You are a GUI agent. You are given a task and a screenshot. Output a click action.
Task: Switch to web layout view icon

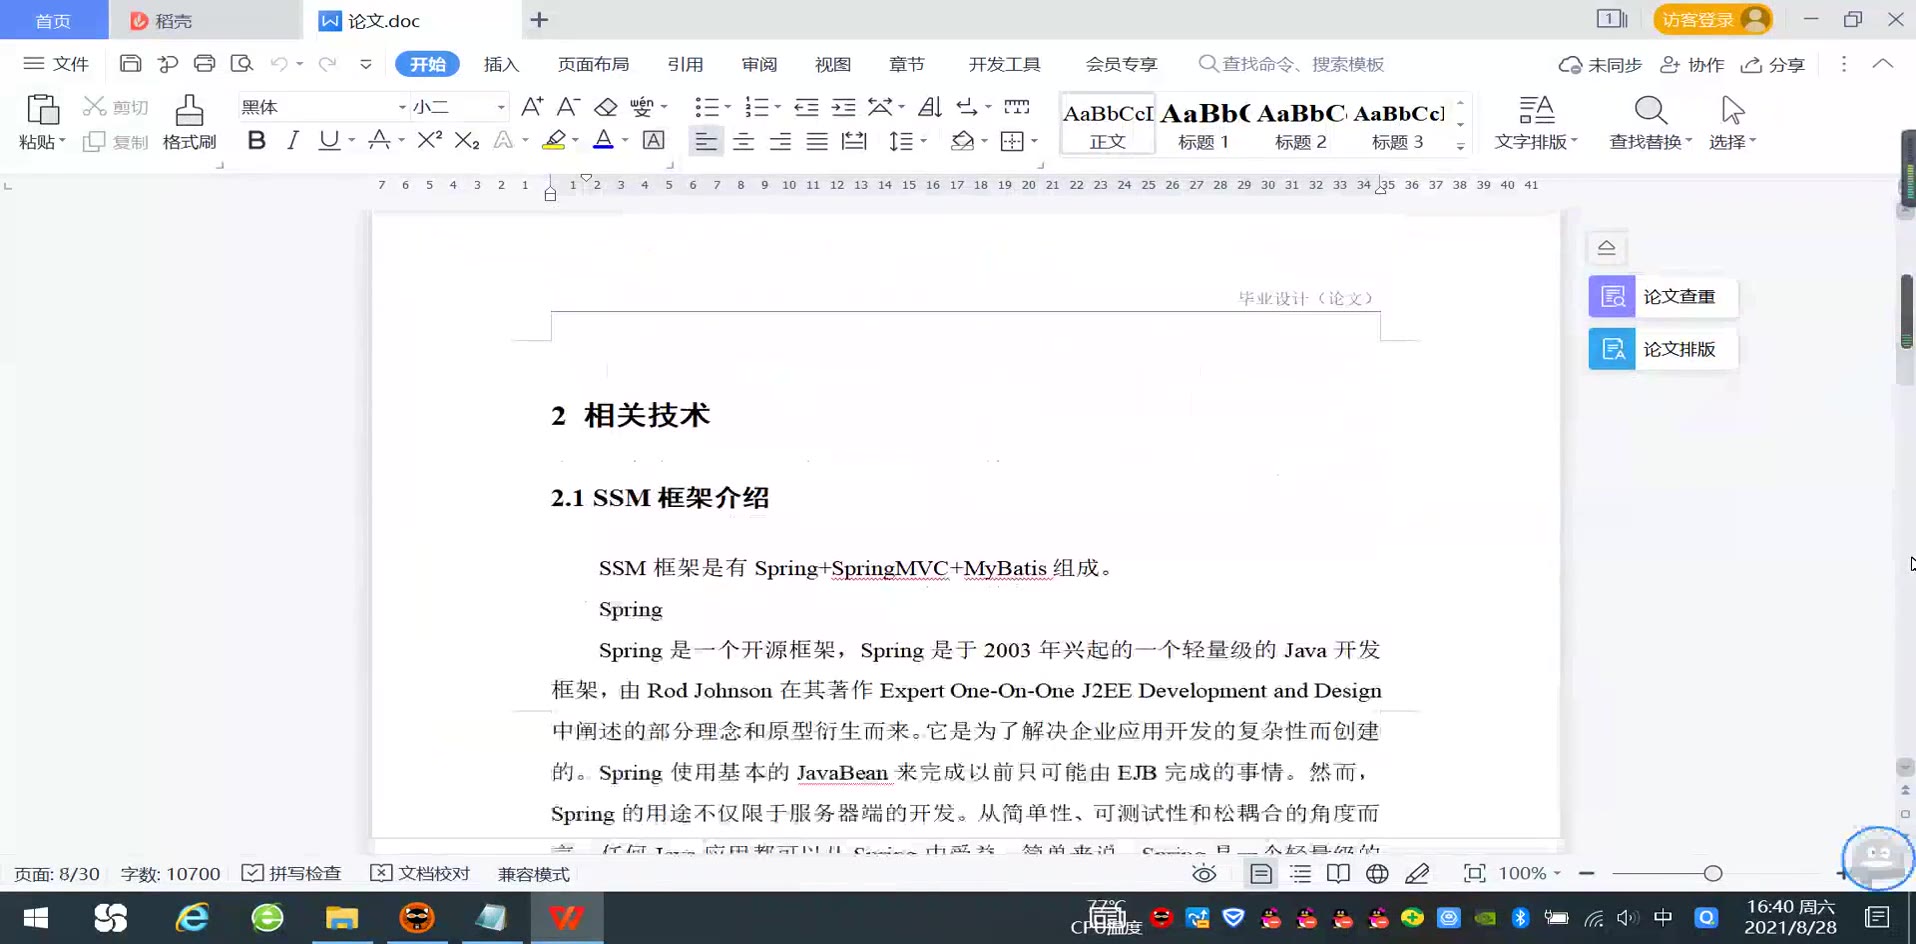point(1377,874)
